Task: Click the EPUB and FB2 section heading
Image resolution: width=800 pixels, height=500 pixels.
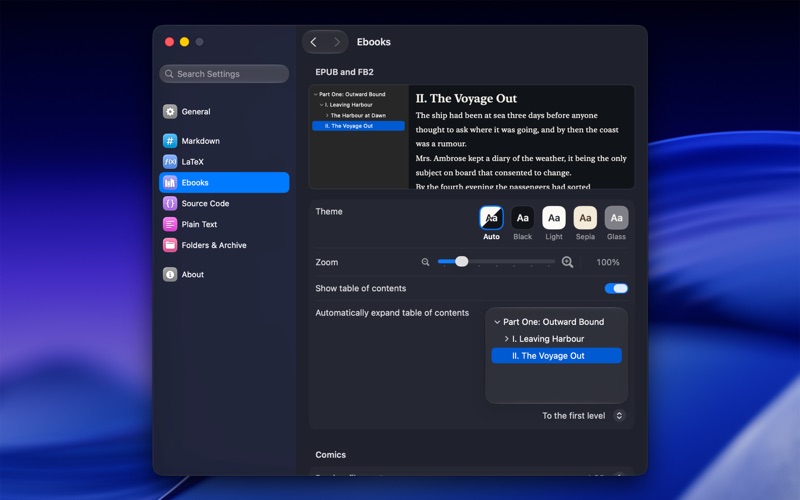Action: click(344, 72)
